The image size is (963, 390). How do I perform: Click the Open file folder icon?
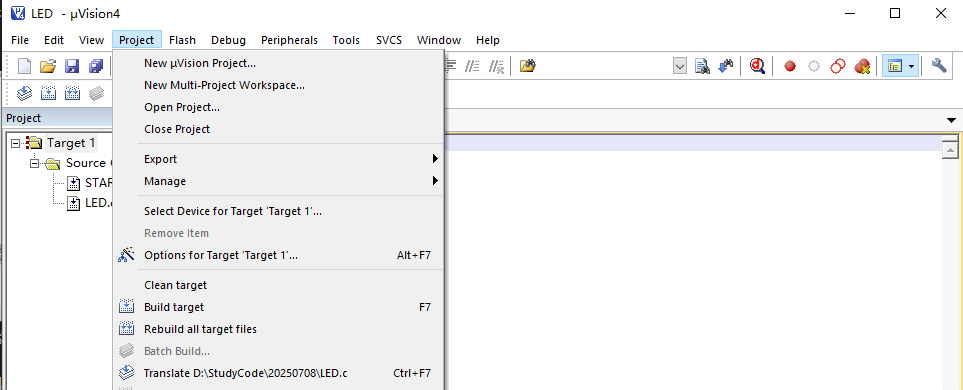tap(48, 66)
